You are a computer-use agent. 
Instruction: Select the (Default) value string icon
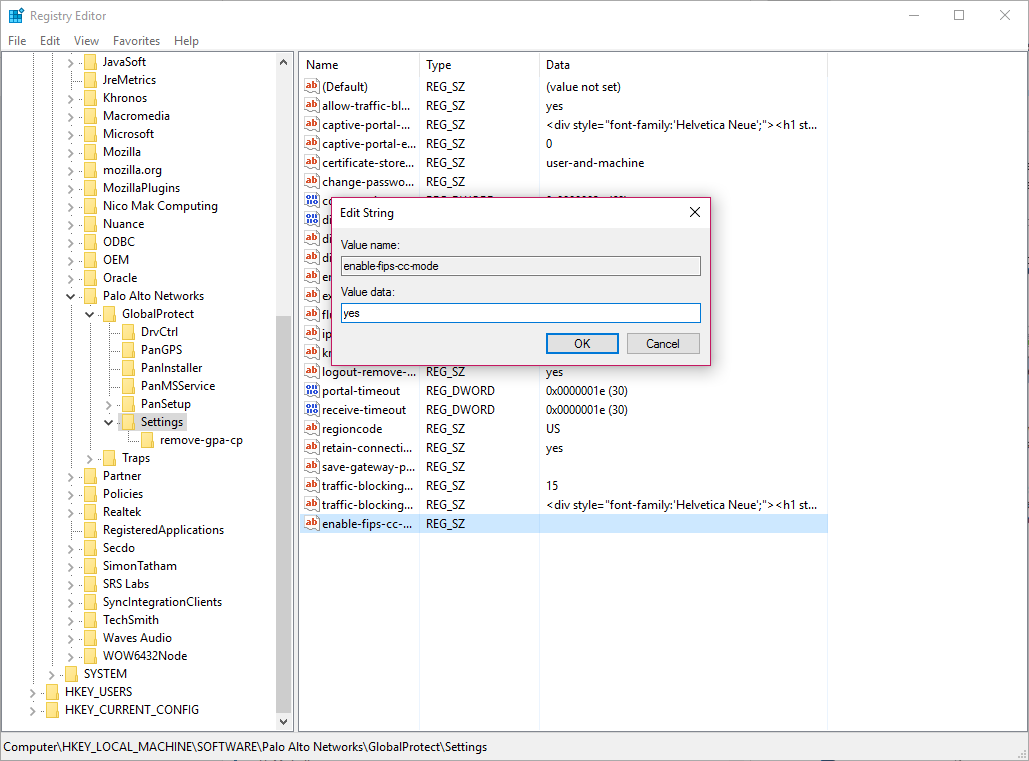(x=311, y=87)
